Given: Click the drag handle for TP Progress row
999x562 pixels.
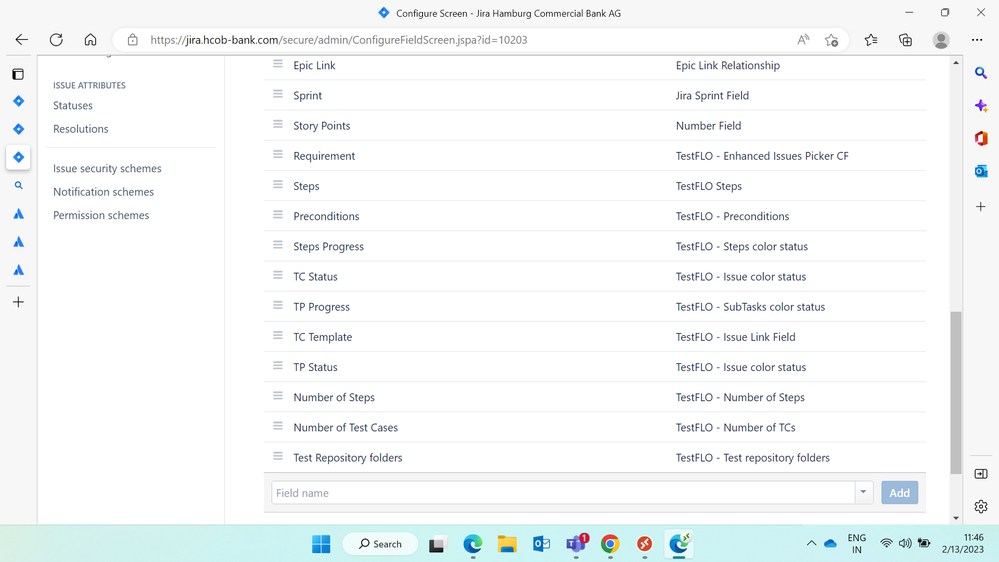Looking at the screenshot, I should coord(278,305).
